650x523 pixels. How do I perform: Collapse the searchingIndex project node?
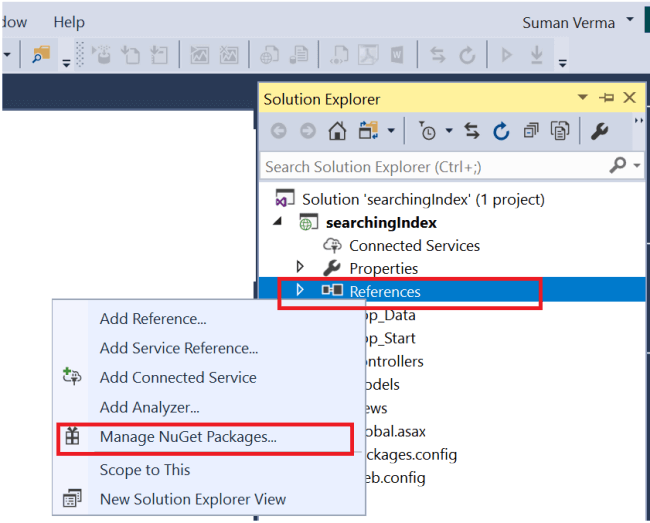tap(278, 222)
